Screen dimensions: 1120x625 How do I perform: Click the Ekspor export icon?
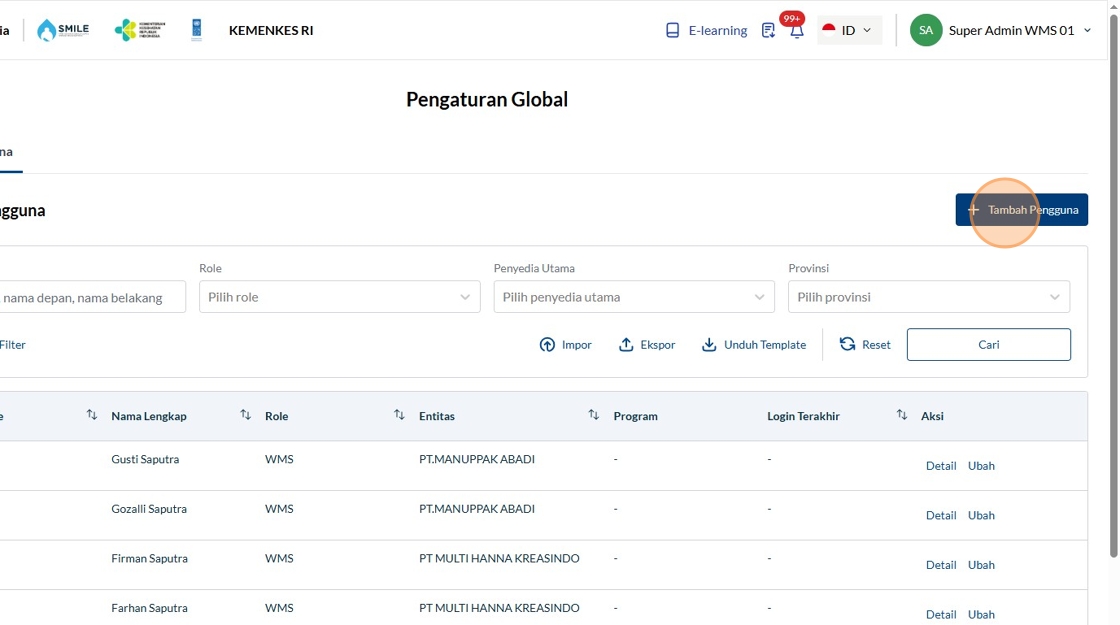(626, 345)
